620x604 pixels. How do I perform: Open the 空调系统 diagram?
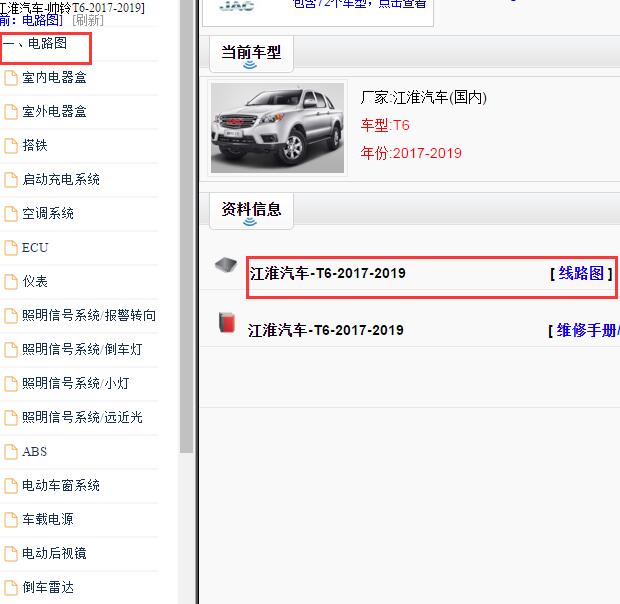coord(48,213)
